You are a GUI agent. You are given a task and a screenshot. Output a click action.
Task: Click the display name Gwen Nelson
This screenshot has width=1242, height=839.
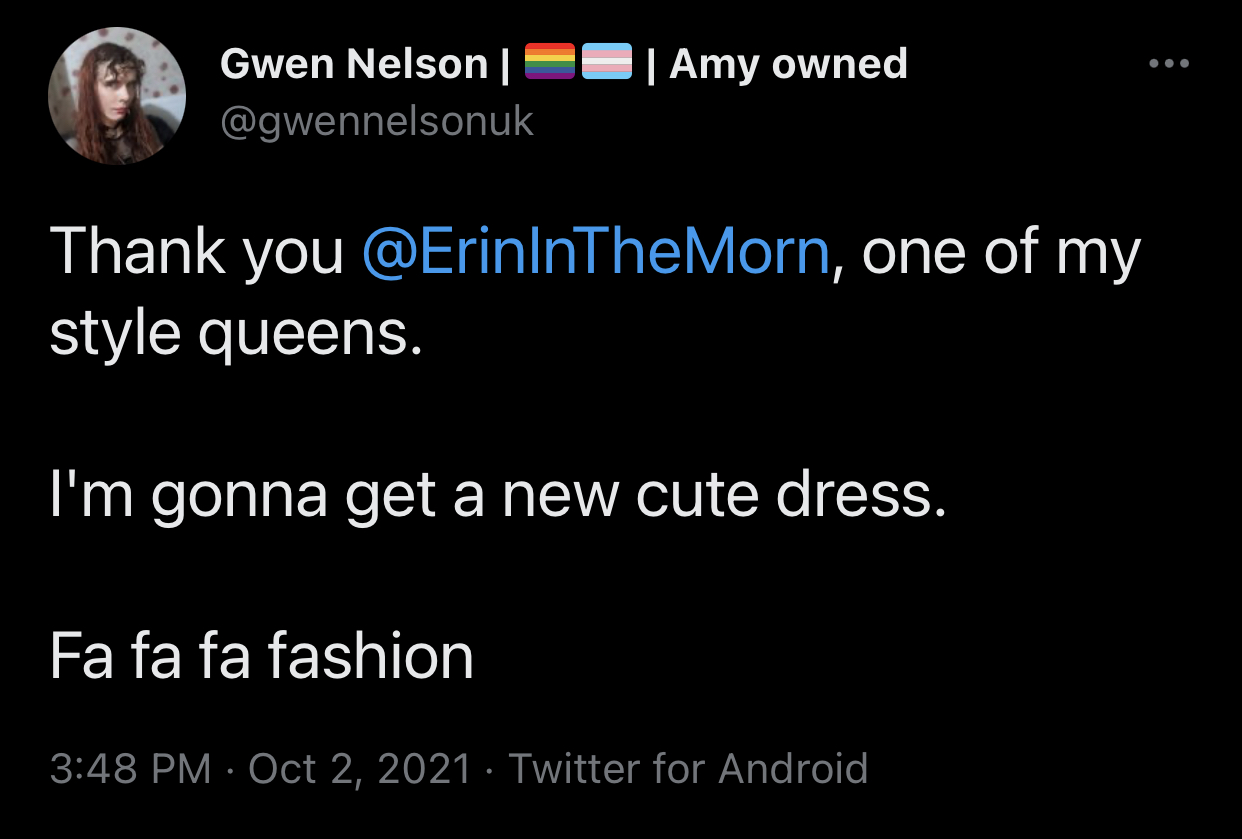tap(354, 65)
